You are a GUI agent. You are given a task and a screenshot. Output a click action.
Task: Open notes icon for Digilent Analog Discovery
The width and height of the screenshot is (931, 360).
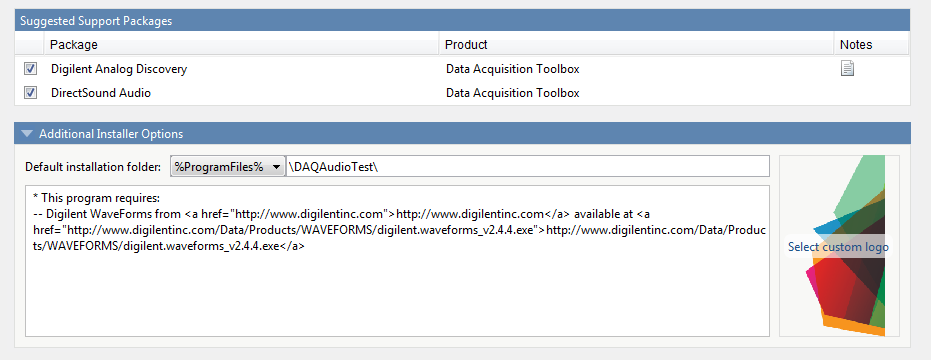click(x=847, y=69)
